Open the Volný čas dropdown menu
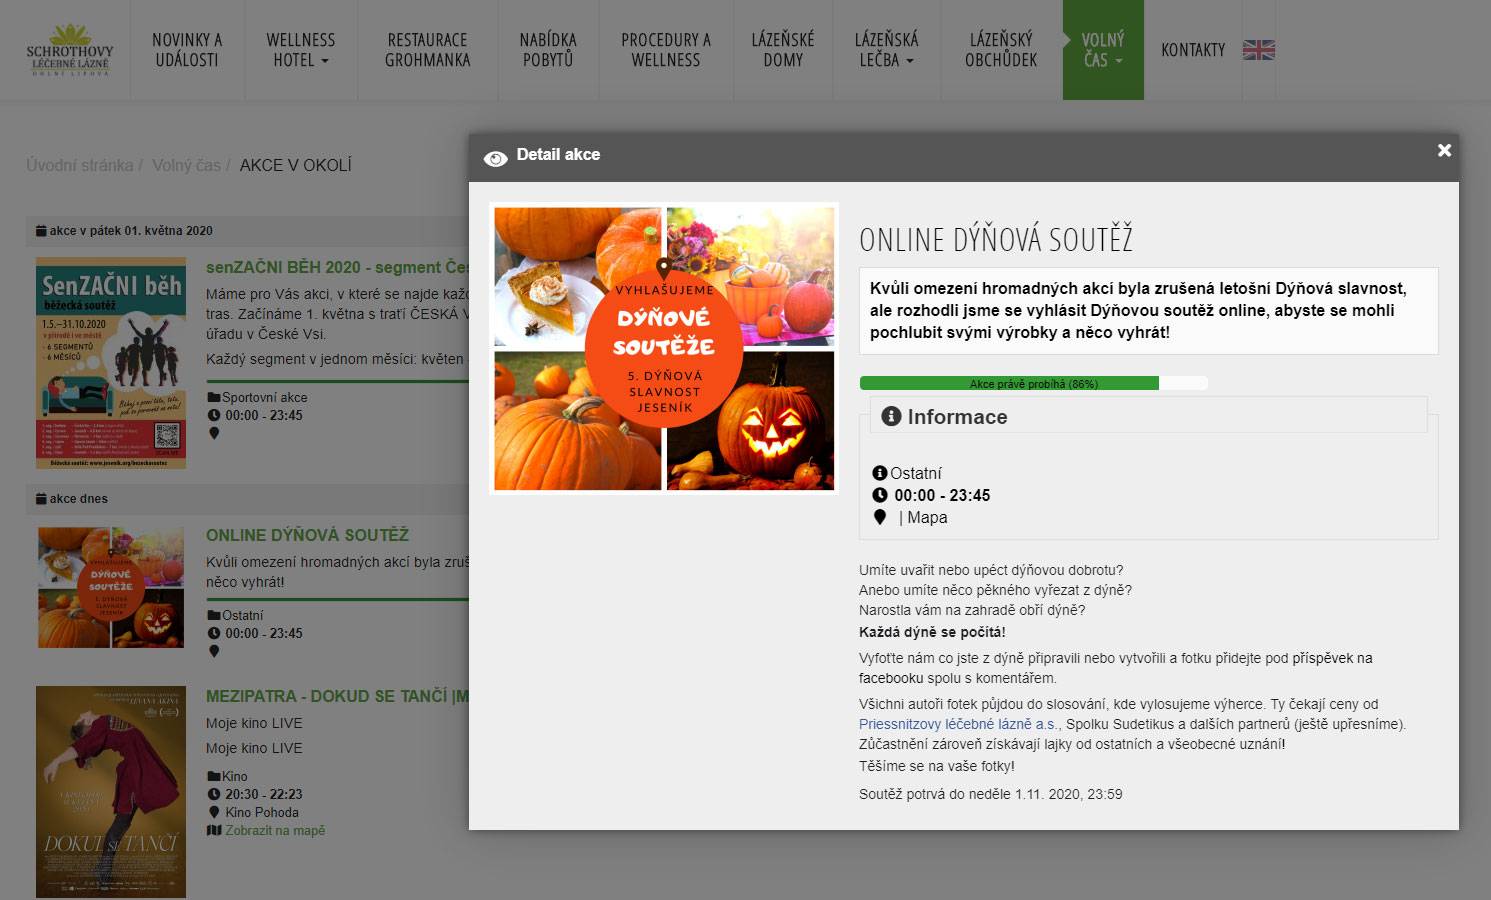This screenshot has width=1491, height=900. click(x=1102, y=50)
